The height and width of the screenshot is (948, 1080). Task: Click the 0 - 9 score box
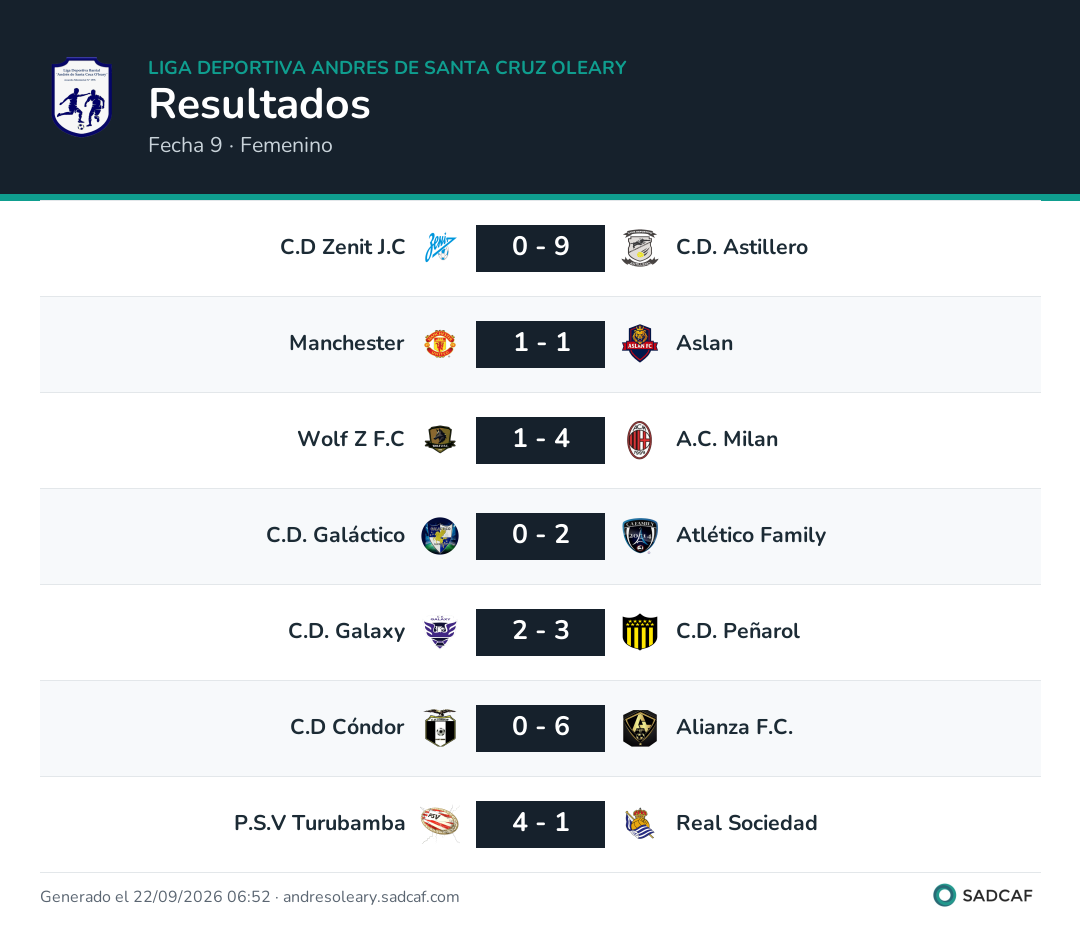pos(540,248)
